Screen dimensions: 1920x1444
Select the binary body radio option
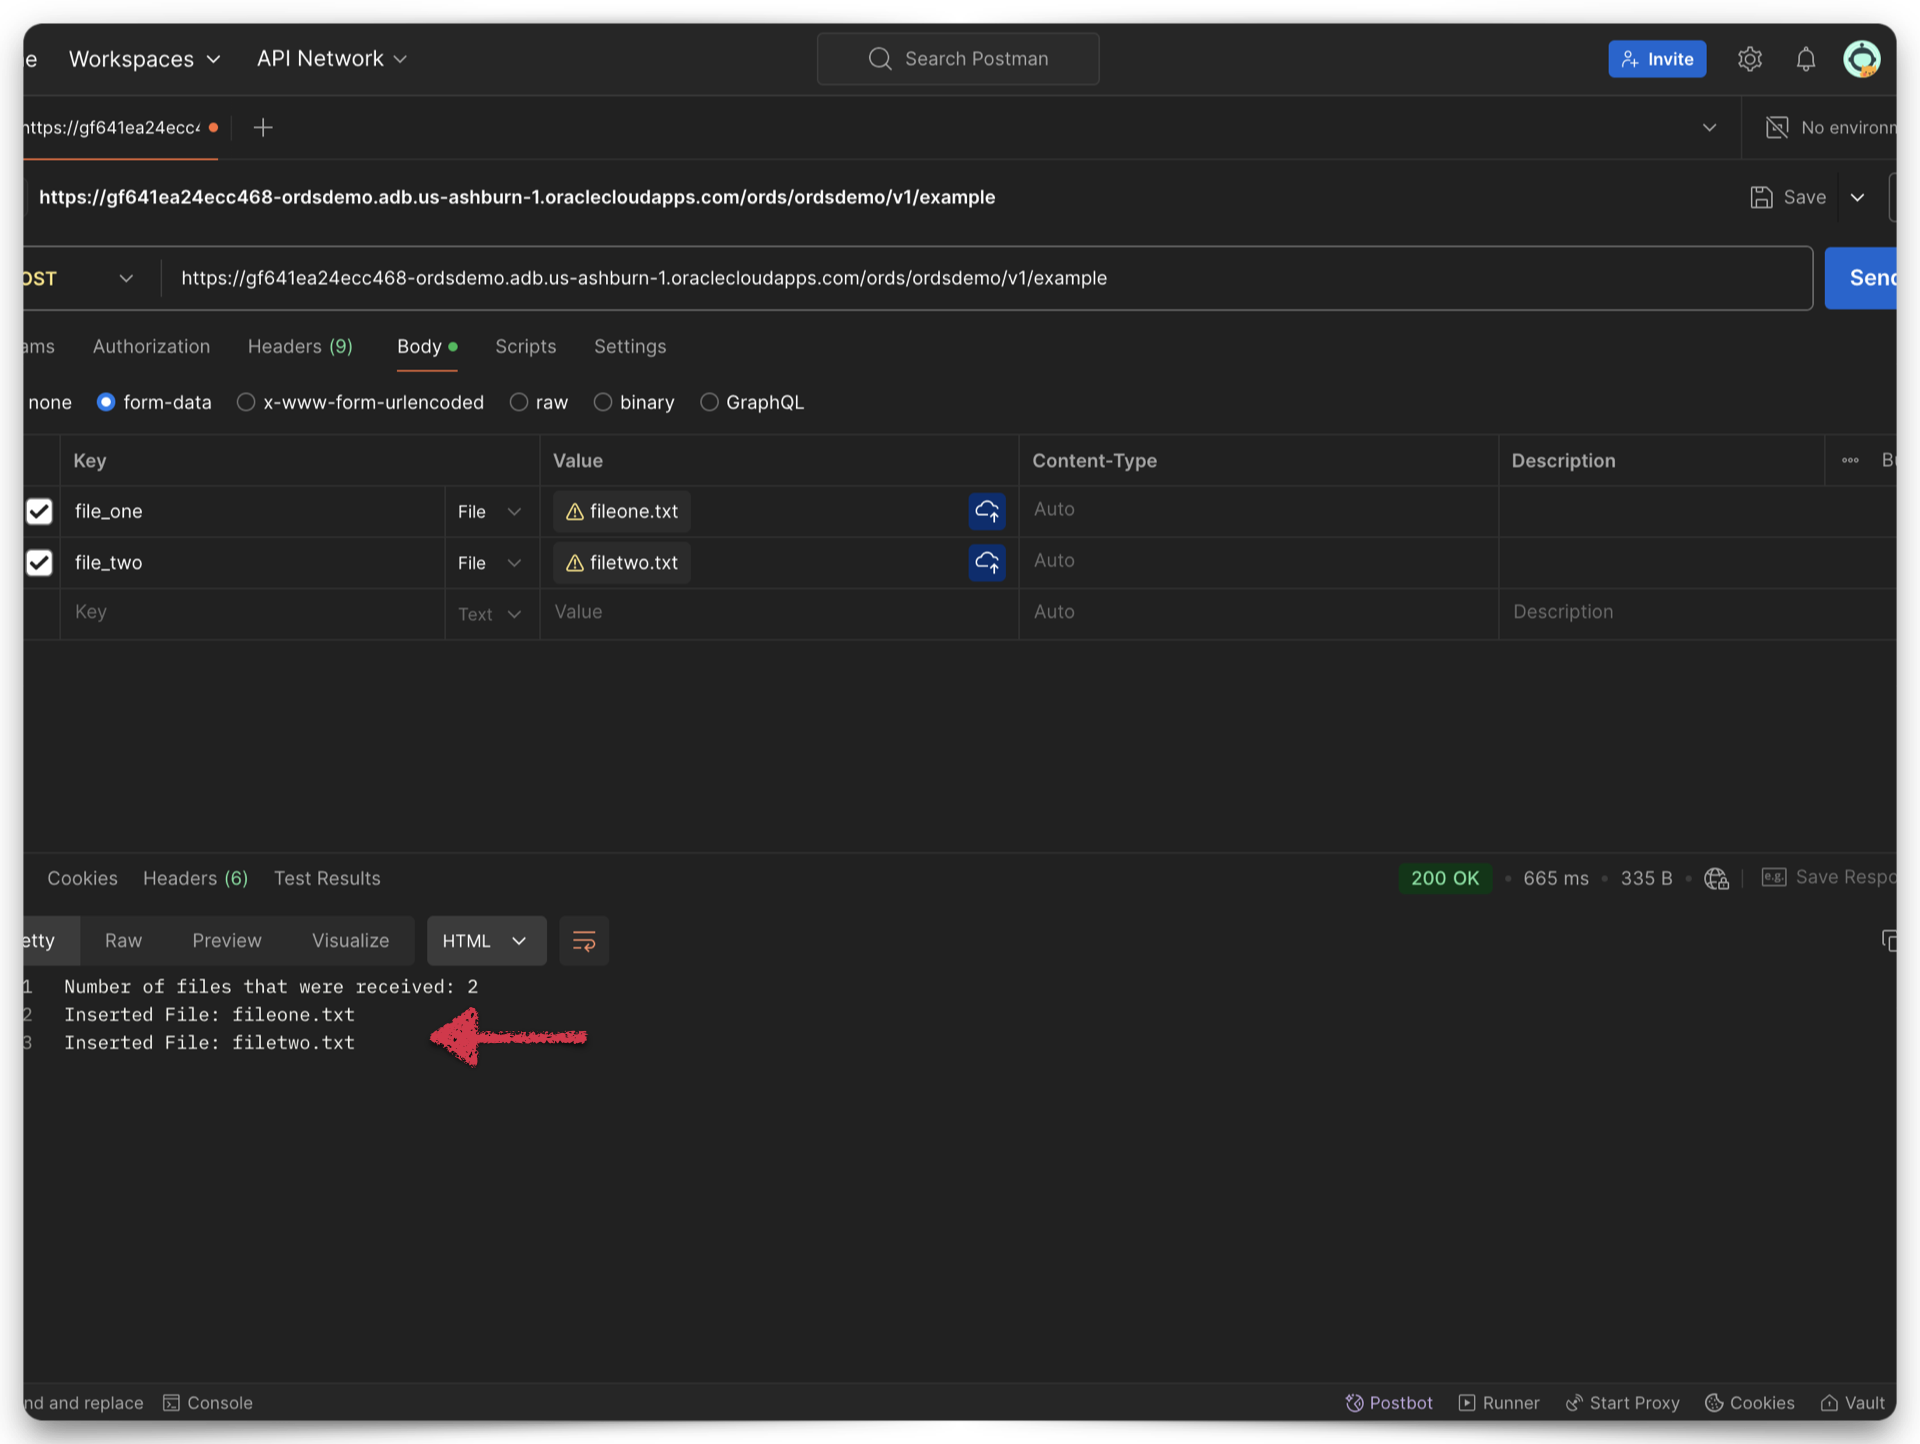(603, 402)
